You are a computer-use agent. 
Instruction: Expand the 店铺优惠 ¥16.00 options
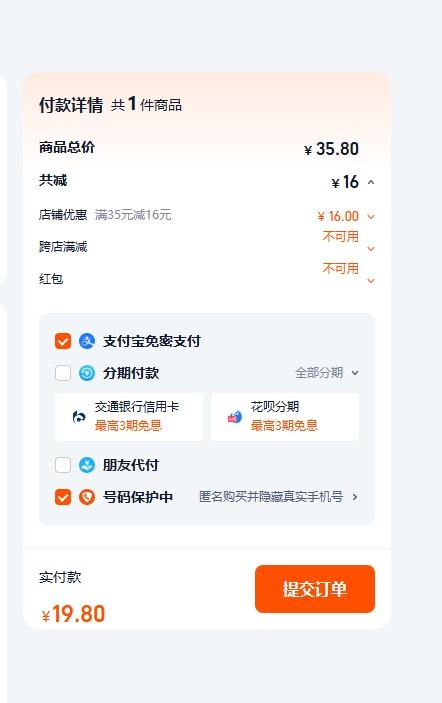(x=371, y=217)
